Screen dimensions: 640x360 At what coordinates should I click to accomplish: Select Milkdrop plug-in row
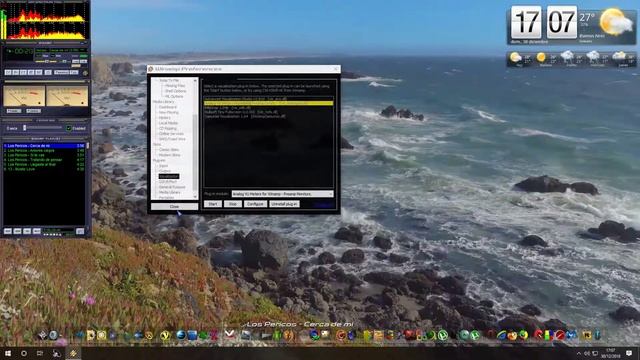pyautogui.click(x=269, y=108)
